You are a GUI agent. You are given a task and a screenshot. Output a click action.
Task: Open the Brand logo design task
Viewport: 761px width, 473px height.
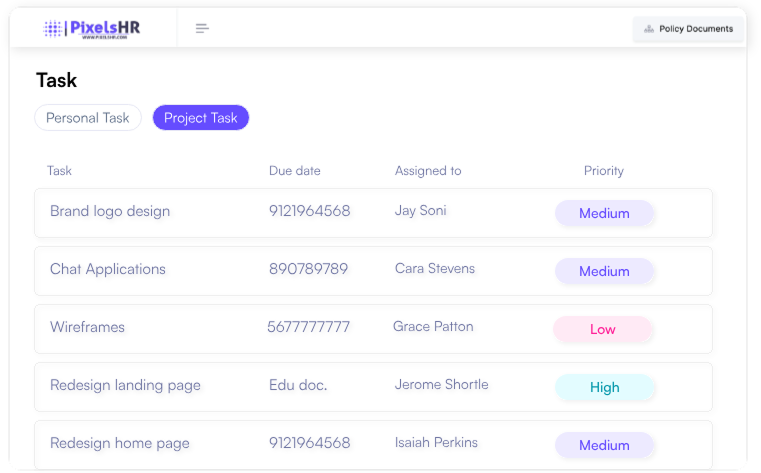(x=110, y=212)
